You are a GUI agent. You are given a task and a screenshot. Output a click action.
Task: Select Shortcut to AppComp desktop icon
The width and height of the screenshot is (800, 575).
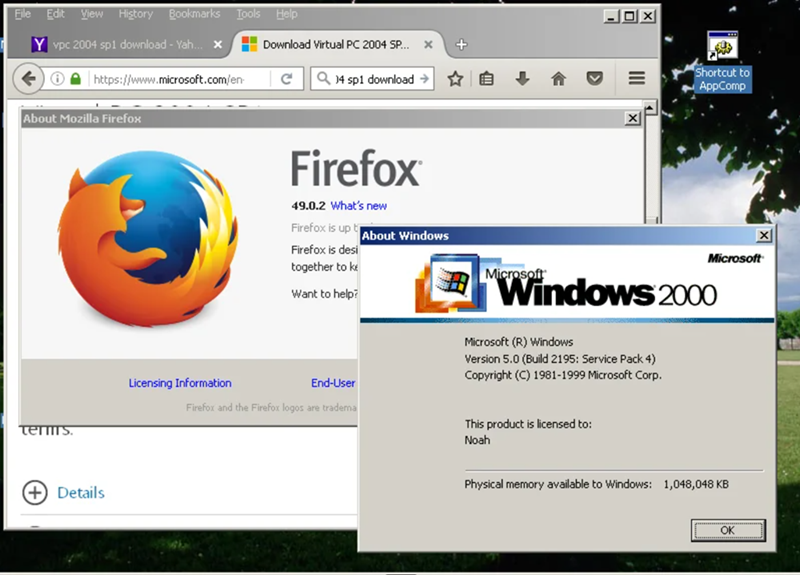point(722,61)
